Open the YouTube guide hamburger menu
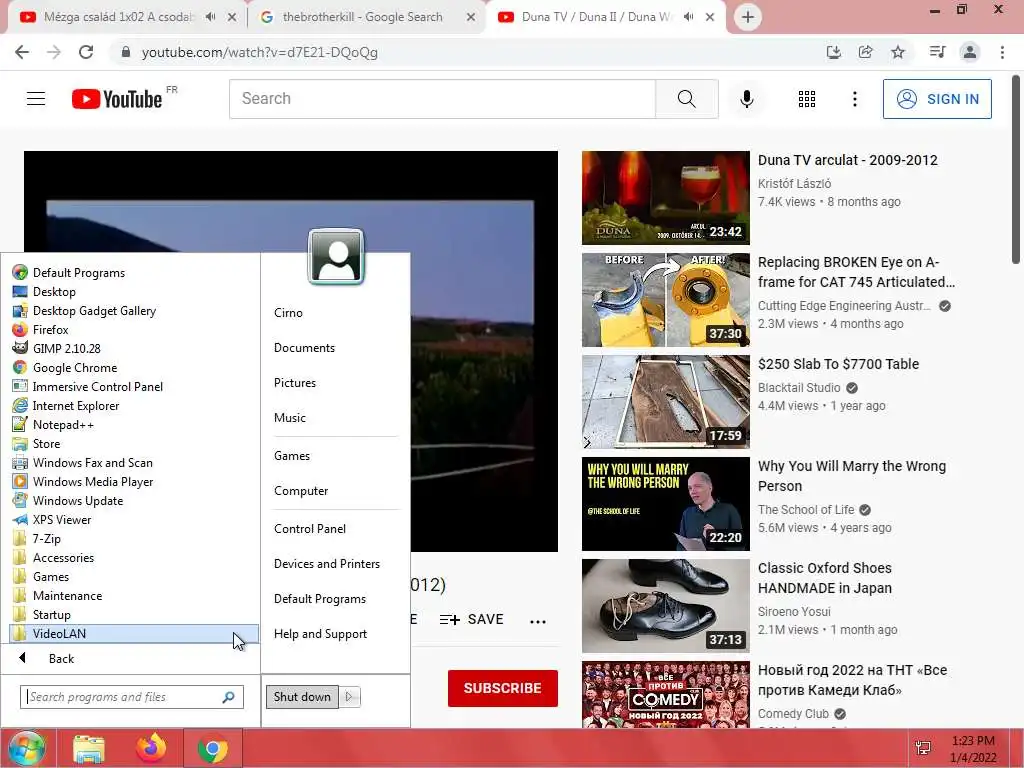The width and height of the screenshot is (1024, 768). [x=36, y=99]
